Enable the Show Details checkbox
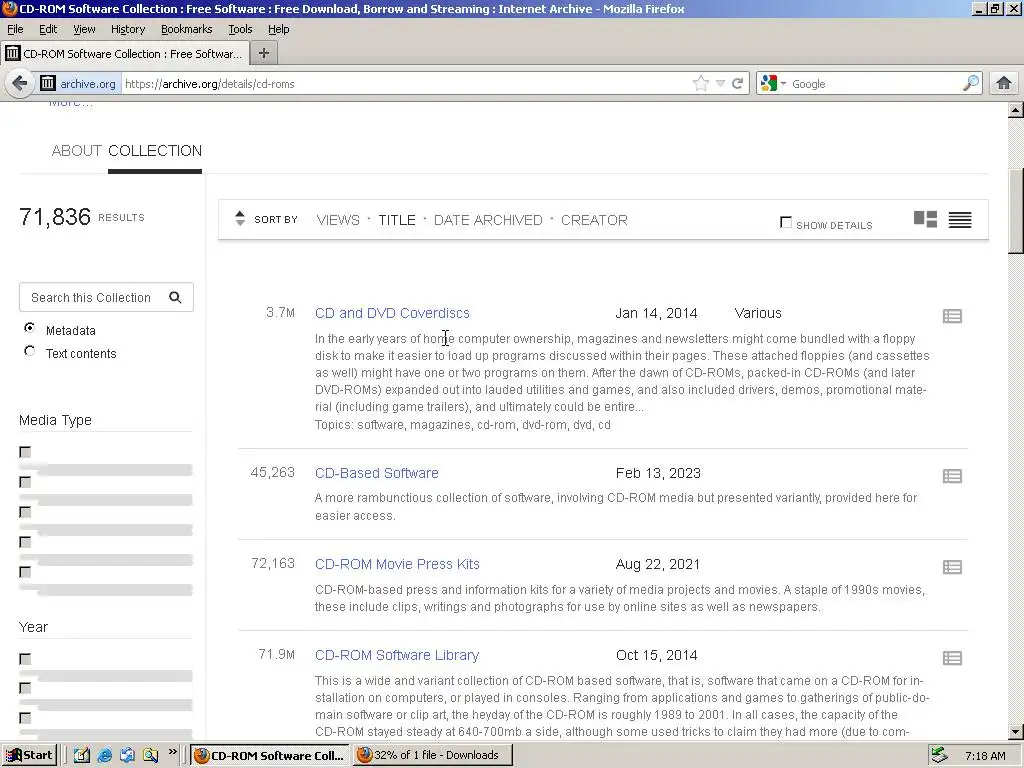The height and width of the screenshot is (768, 1024). pos(786,222)
